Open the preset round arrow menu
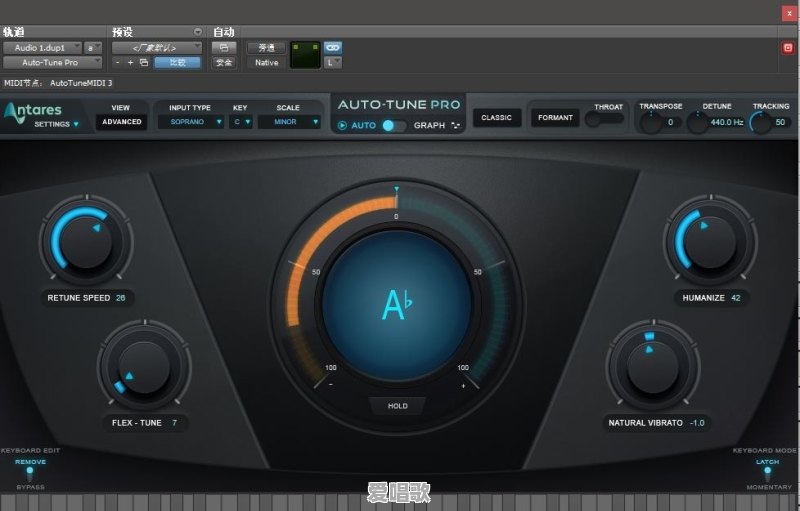Image resolution: width=800 pixels, height=511 pixels. click(198, 32)
